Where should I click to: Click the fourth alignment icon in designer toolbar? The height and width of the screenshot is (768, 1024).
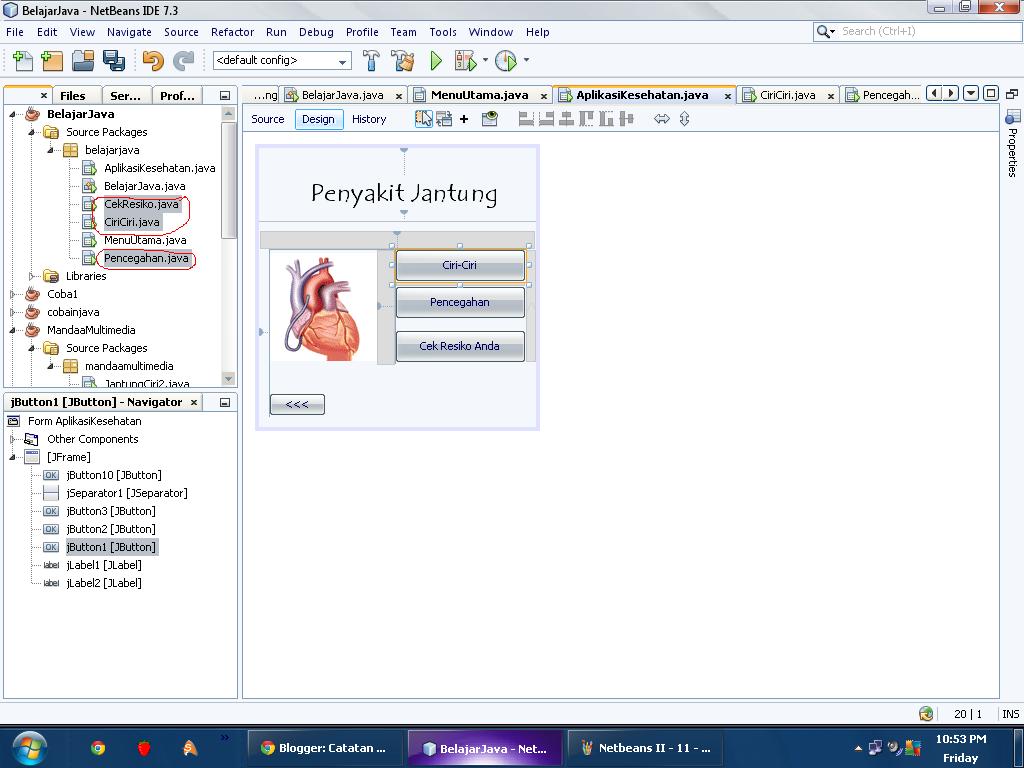click(x=586, y=119)
